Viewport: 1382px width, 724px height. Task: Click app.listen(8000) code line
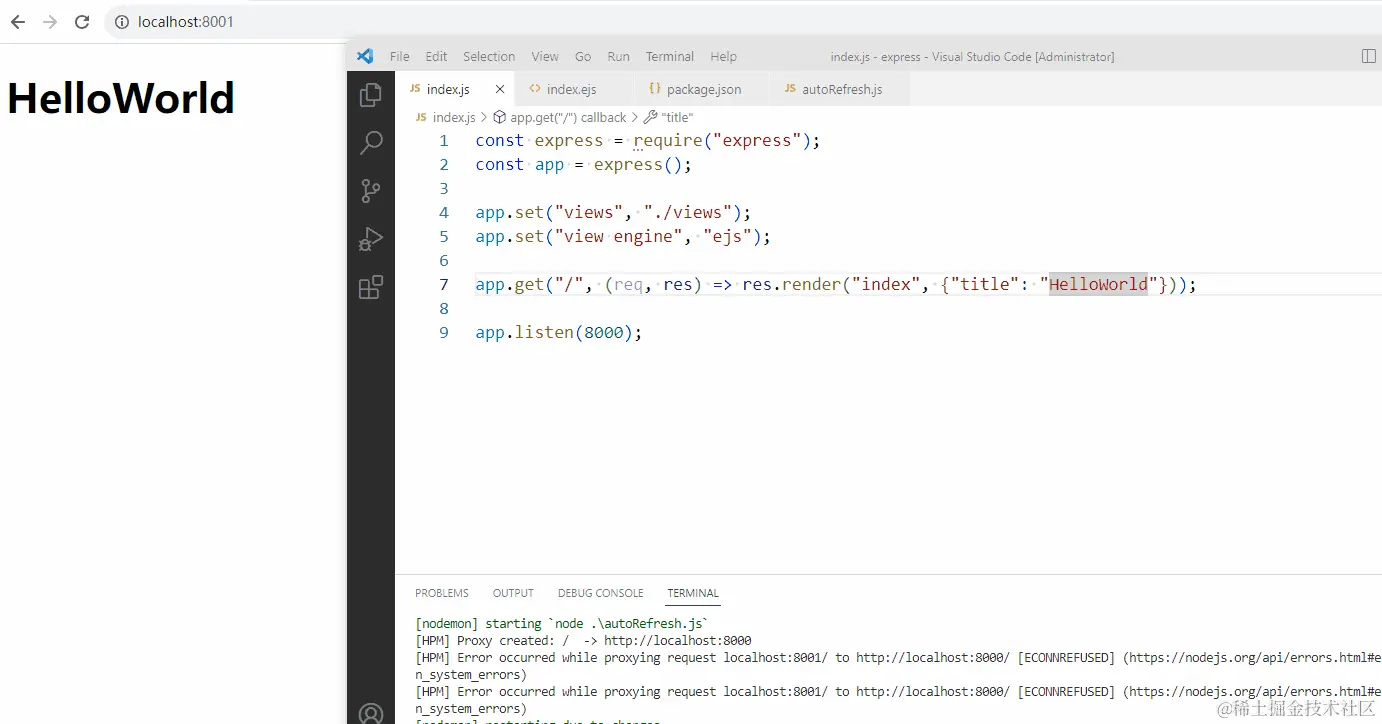(x=558, y=333)
